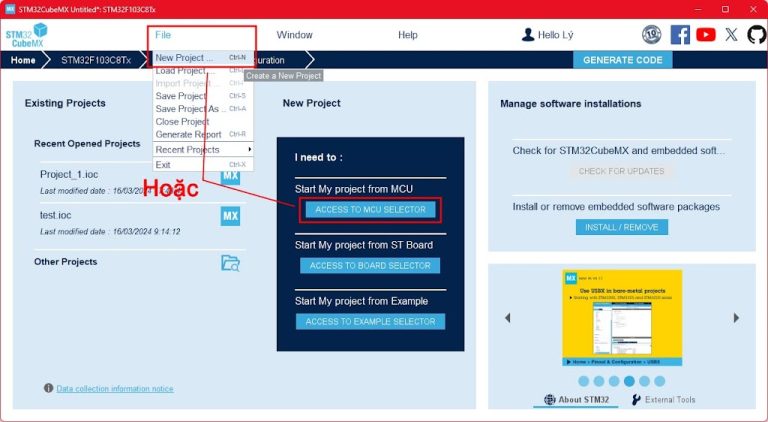768x422 pixels.
Task: Click the STM32CubeMX logo
Action: (26, 35)
